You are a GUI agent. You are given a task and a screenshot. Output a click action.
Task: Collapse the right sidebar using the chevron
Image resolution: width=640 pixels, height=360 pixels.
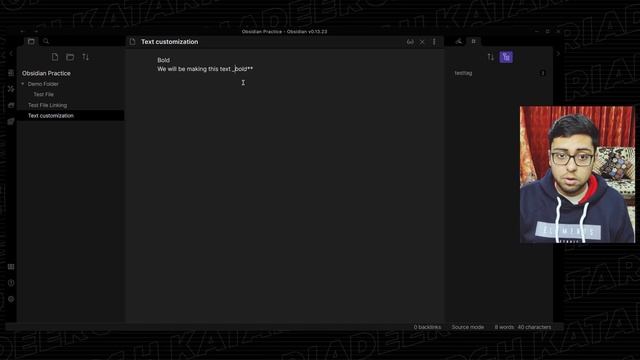(x=558, y=53)
